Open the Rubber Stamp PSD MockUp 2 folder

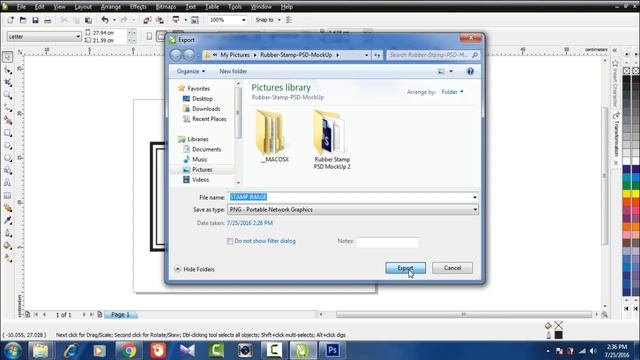tap(331, 140)
